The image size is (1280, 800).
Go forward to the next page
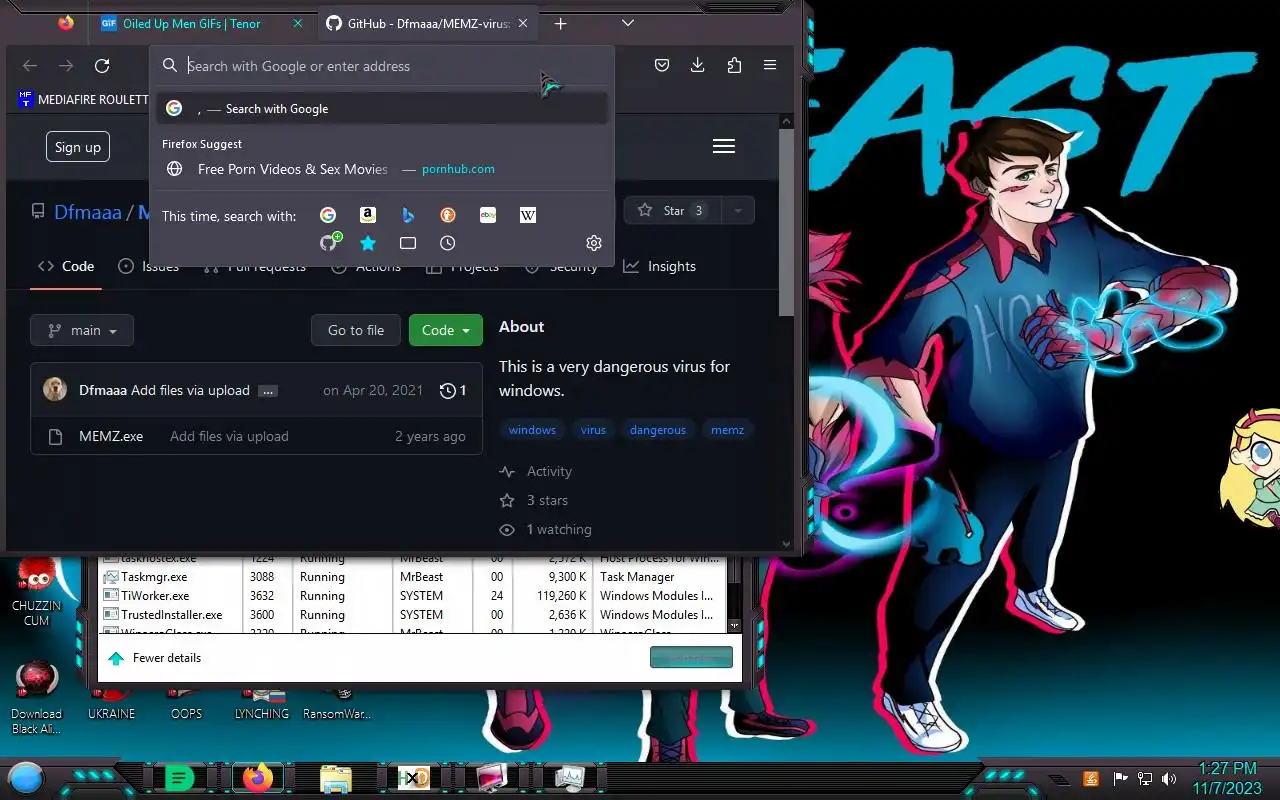[x=66, y=66]
